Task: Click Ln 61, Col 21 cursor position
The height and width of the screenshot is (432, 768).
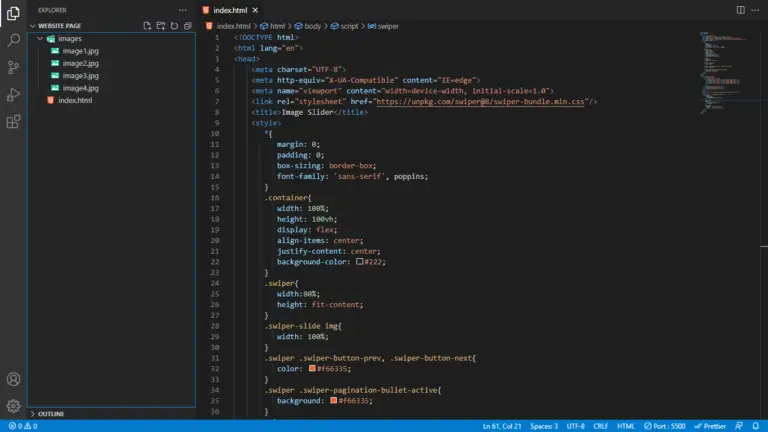Action: (502, 426)
